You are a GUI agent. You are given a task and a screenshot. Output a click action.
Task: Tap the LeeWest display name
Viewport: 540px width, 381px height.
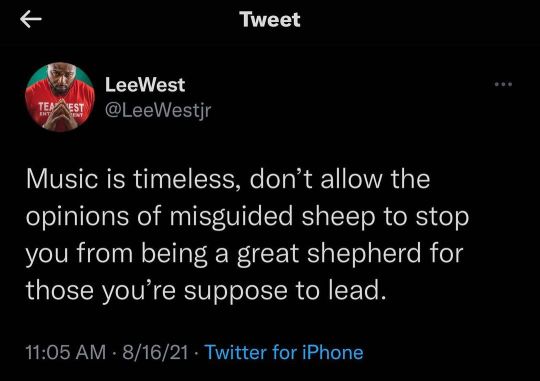145,85
